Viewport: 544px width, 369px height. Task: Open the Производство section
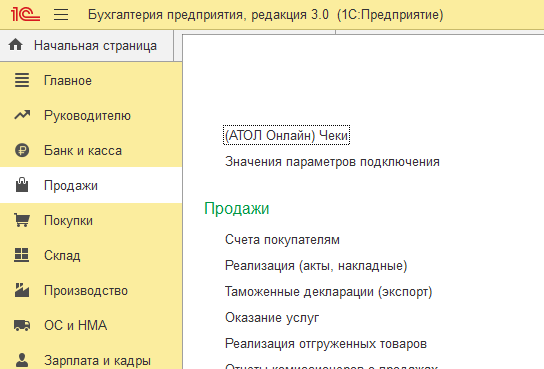click(91, 291)
